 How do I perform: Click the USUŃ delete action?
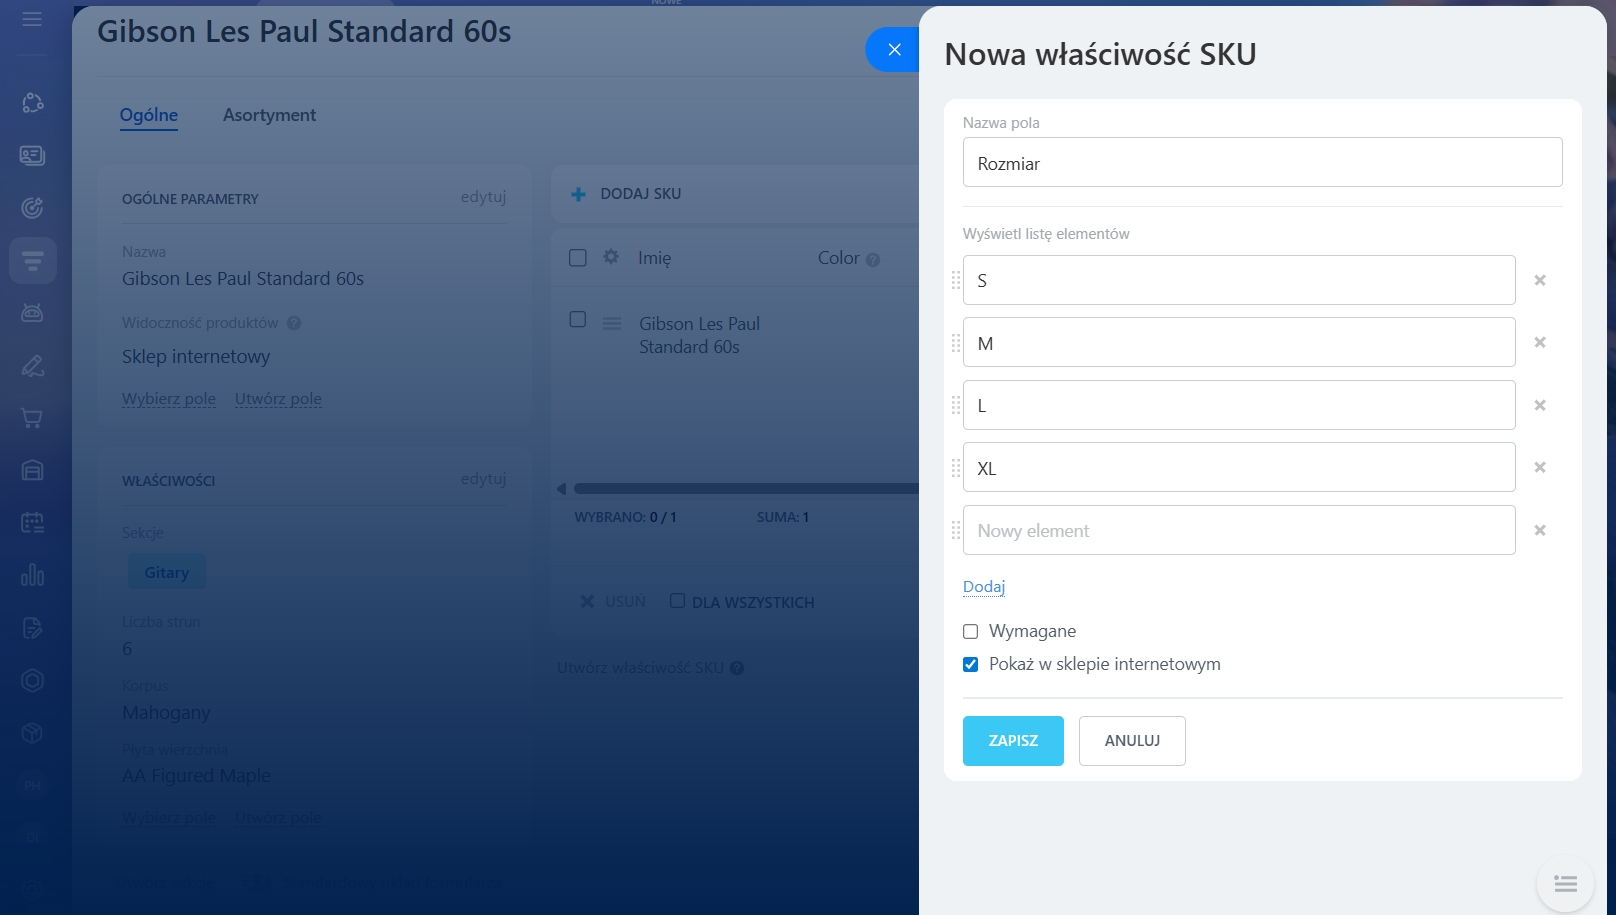pos(613,601)
